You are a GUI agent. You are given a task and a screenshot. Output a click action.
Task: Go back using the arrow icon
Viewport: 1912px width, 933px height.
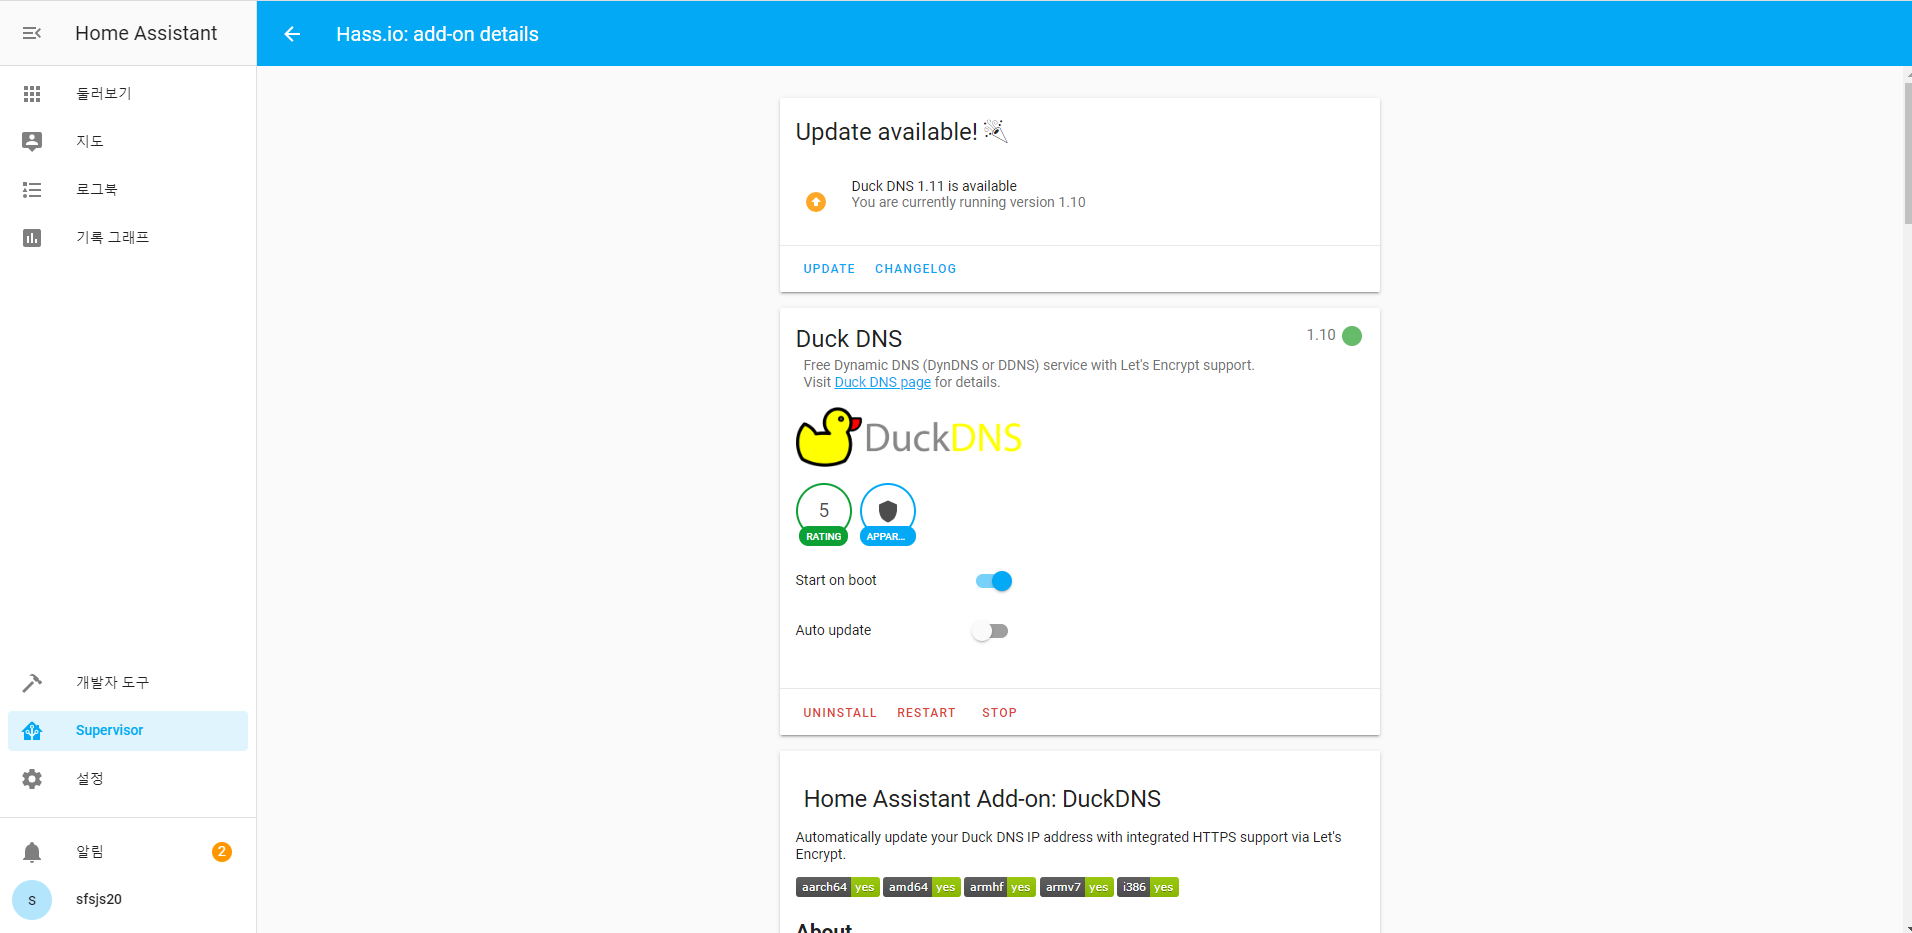pyautogui.click(x=292, y=34)
